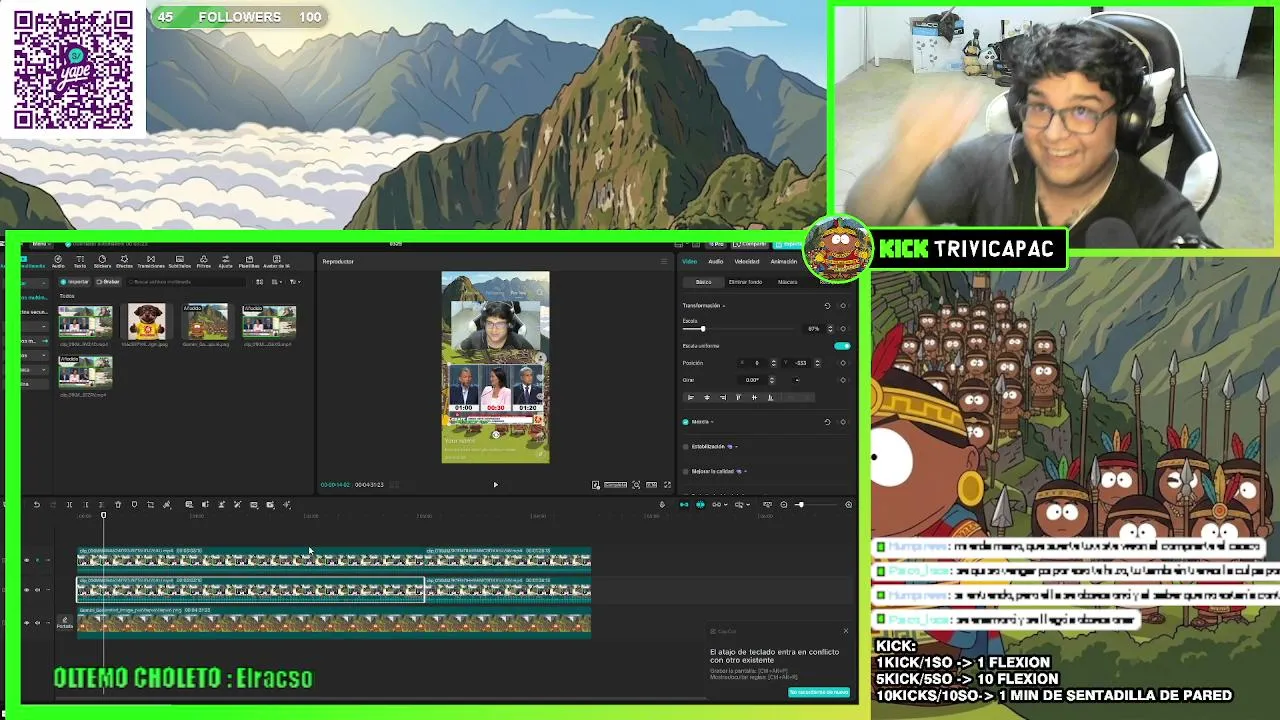Toggle visibility eye of top video track
Image resolution: width=1280 pixels, height=720 pixels.
coord(27,560)
